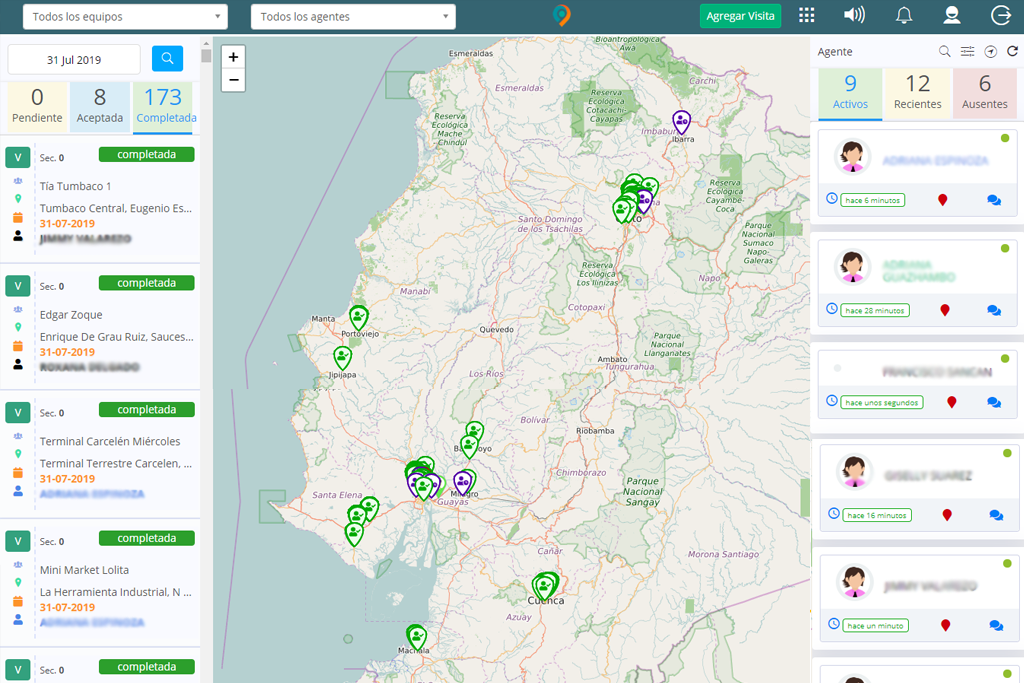Click address 'Tumbaco Central, Eugenio Es...'
1024x683 pixels.
coord(116,208)
